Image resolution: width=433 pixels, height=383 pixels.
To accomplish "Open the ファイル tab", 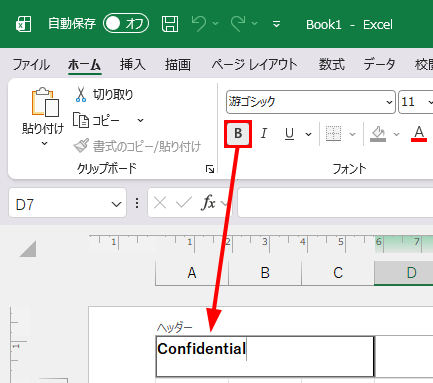I will click(x=31, y=64).
